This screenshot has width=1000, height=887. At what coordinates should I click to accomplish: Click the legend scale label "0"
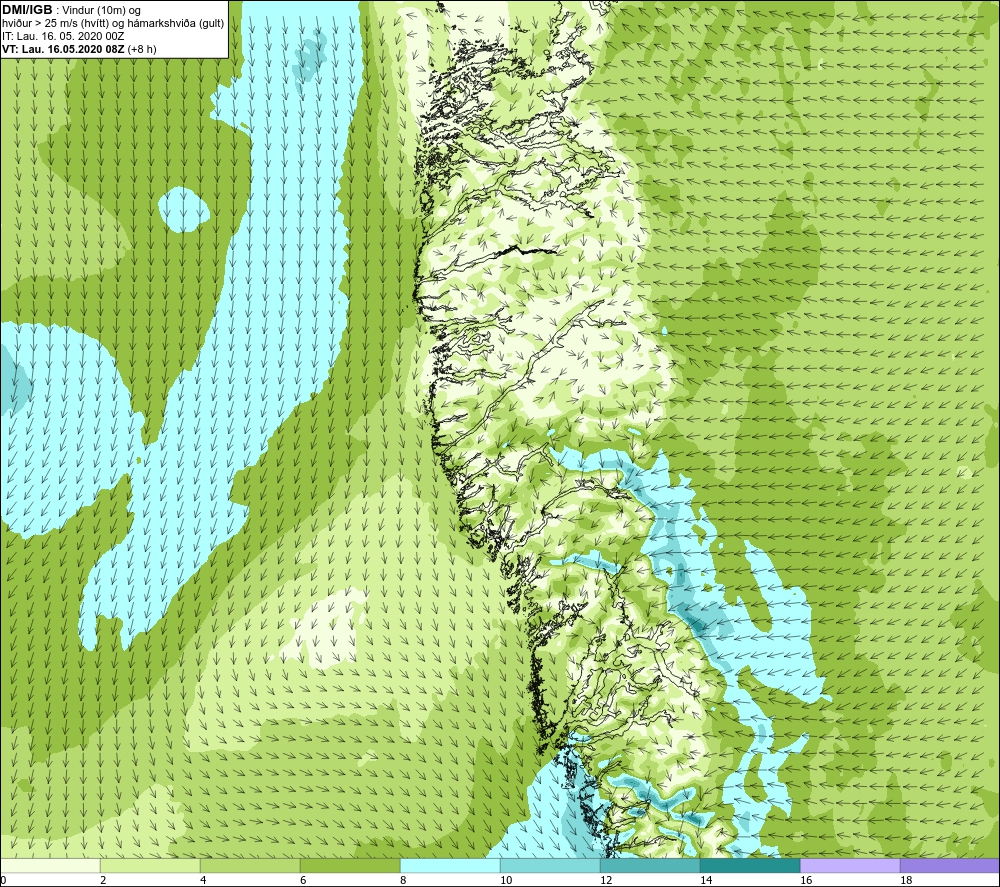click(x=3, y=881)
